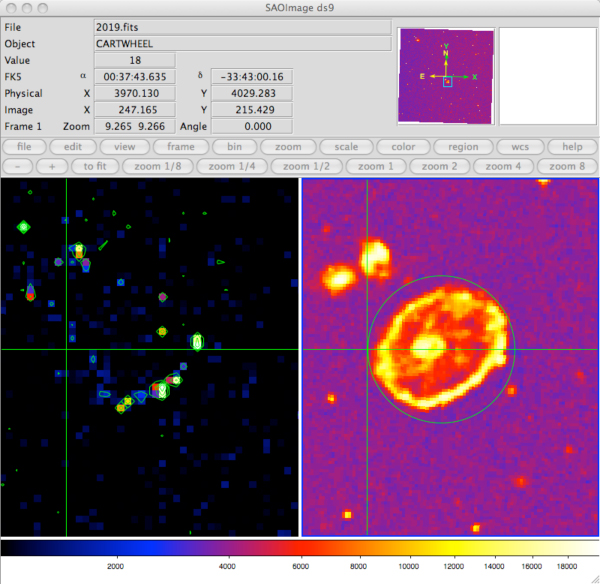
Task: Open the edit menu button
Action: point(73,147)
